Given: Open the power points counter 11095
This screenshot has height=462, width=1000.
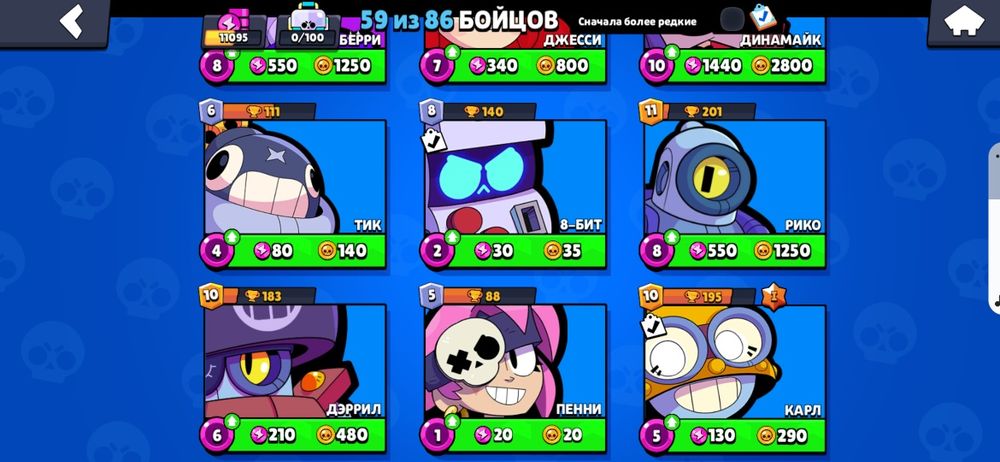Looking at the screenshot, I should 231,30.
